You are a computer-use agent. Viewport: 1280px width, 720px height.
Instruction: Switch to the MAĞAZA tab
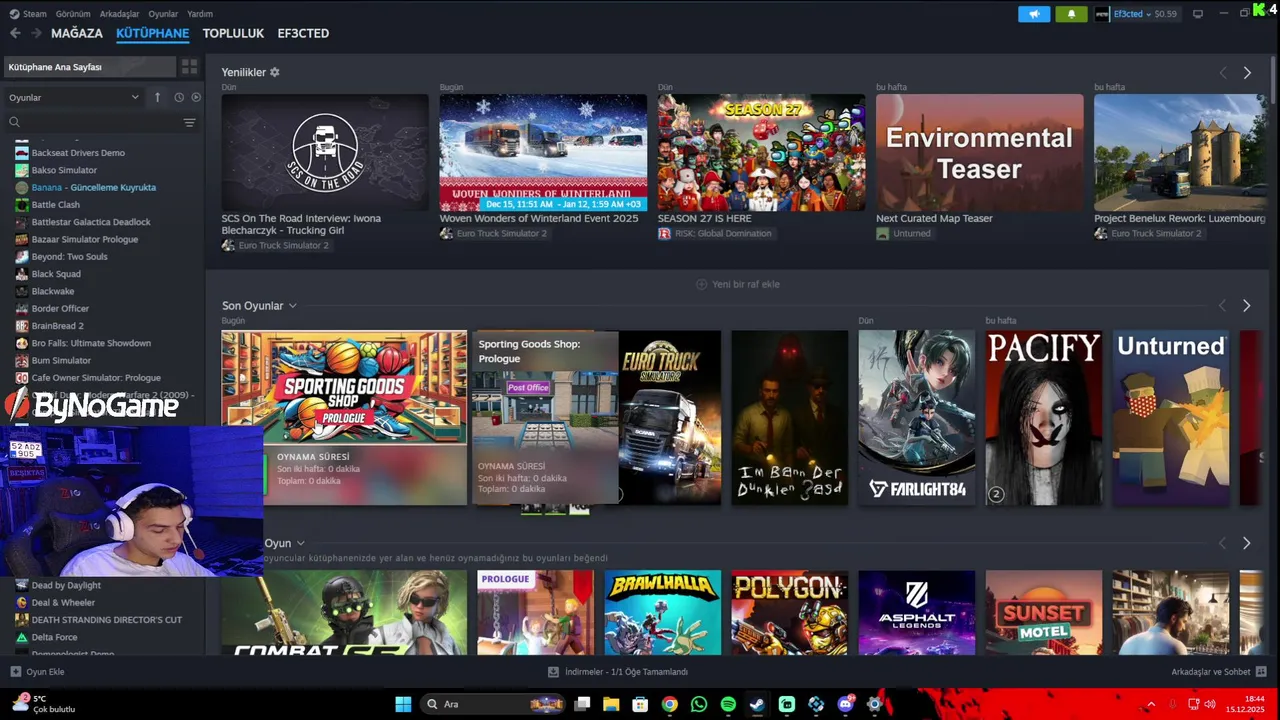(77, 33)
